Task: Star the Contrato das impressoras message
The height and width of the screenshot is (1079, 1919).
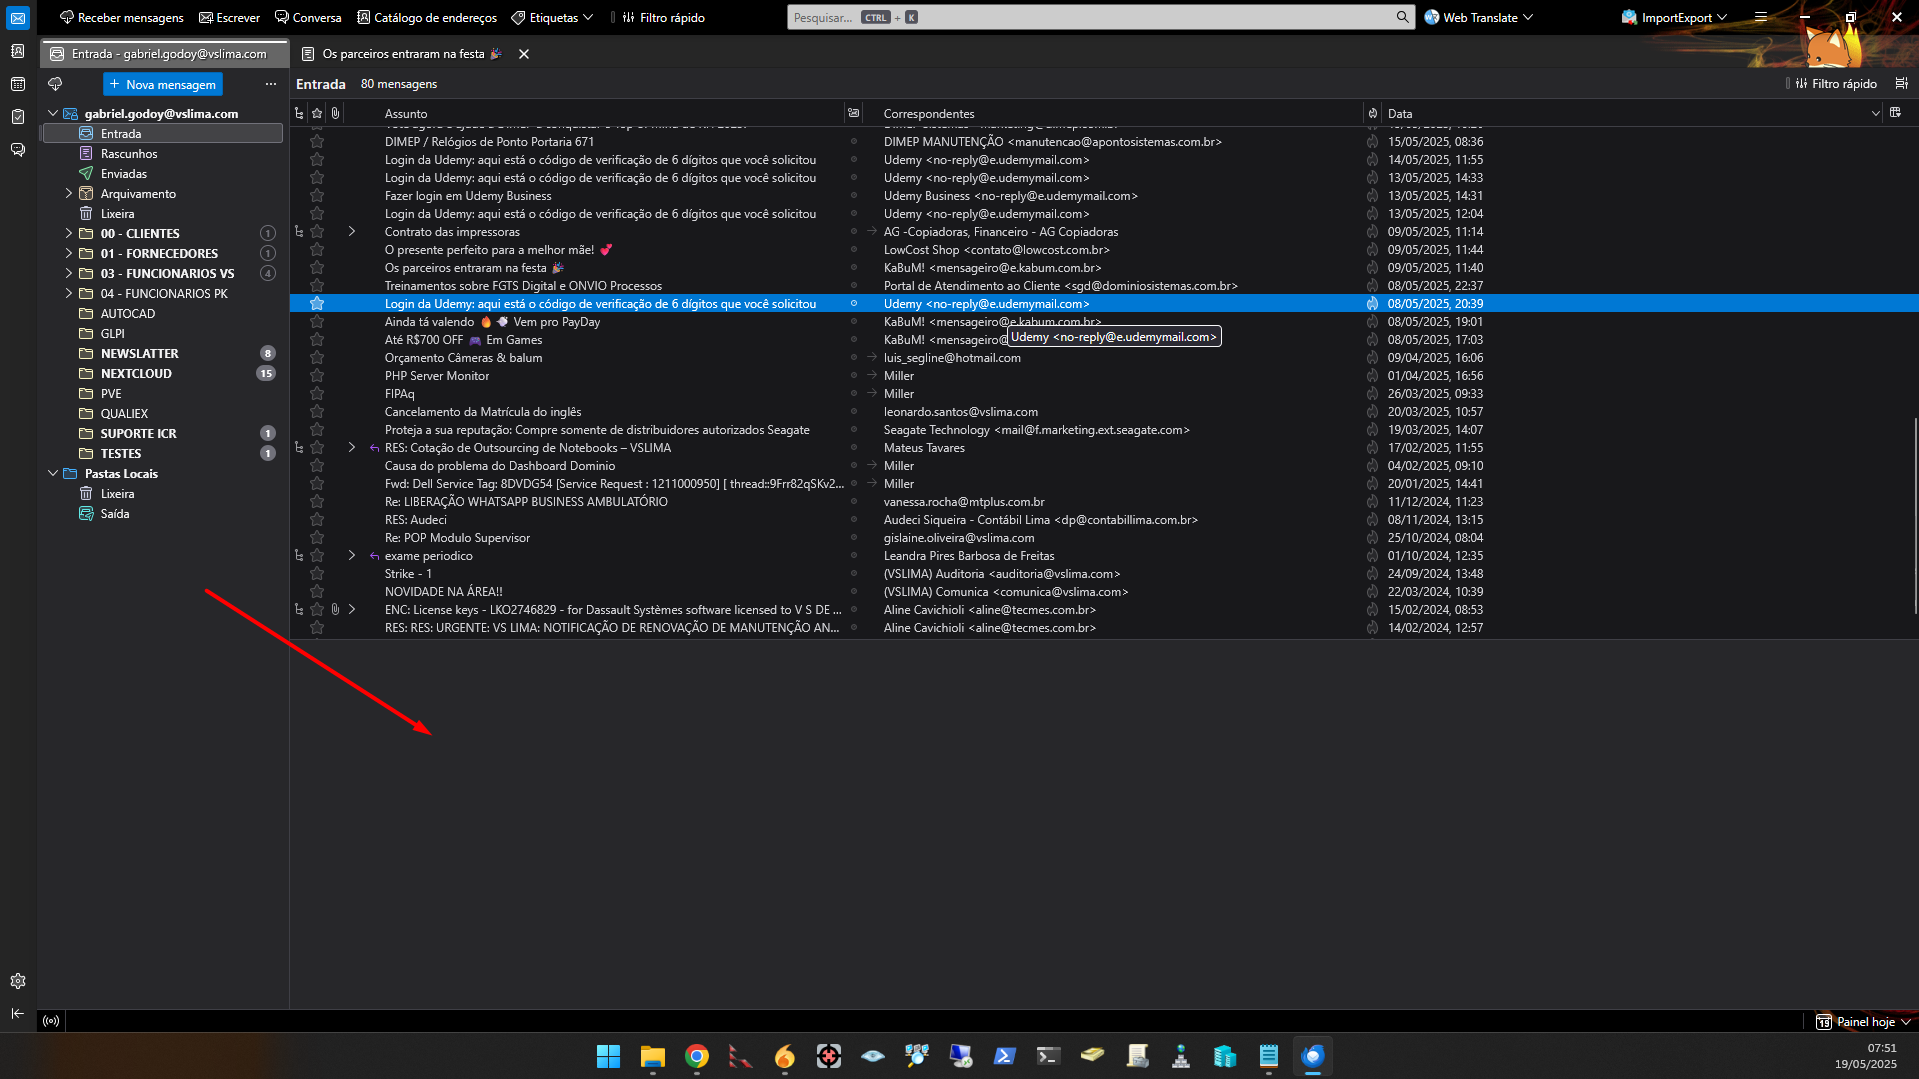Action: [x=317, y=232]
